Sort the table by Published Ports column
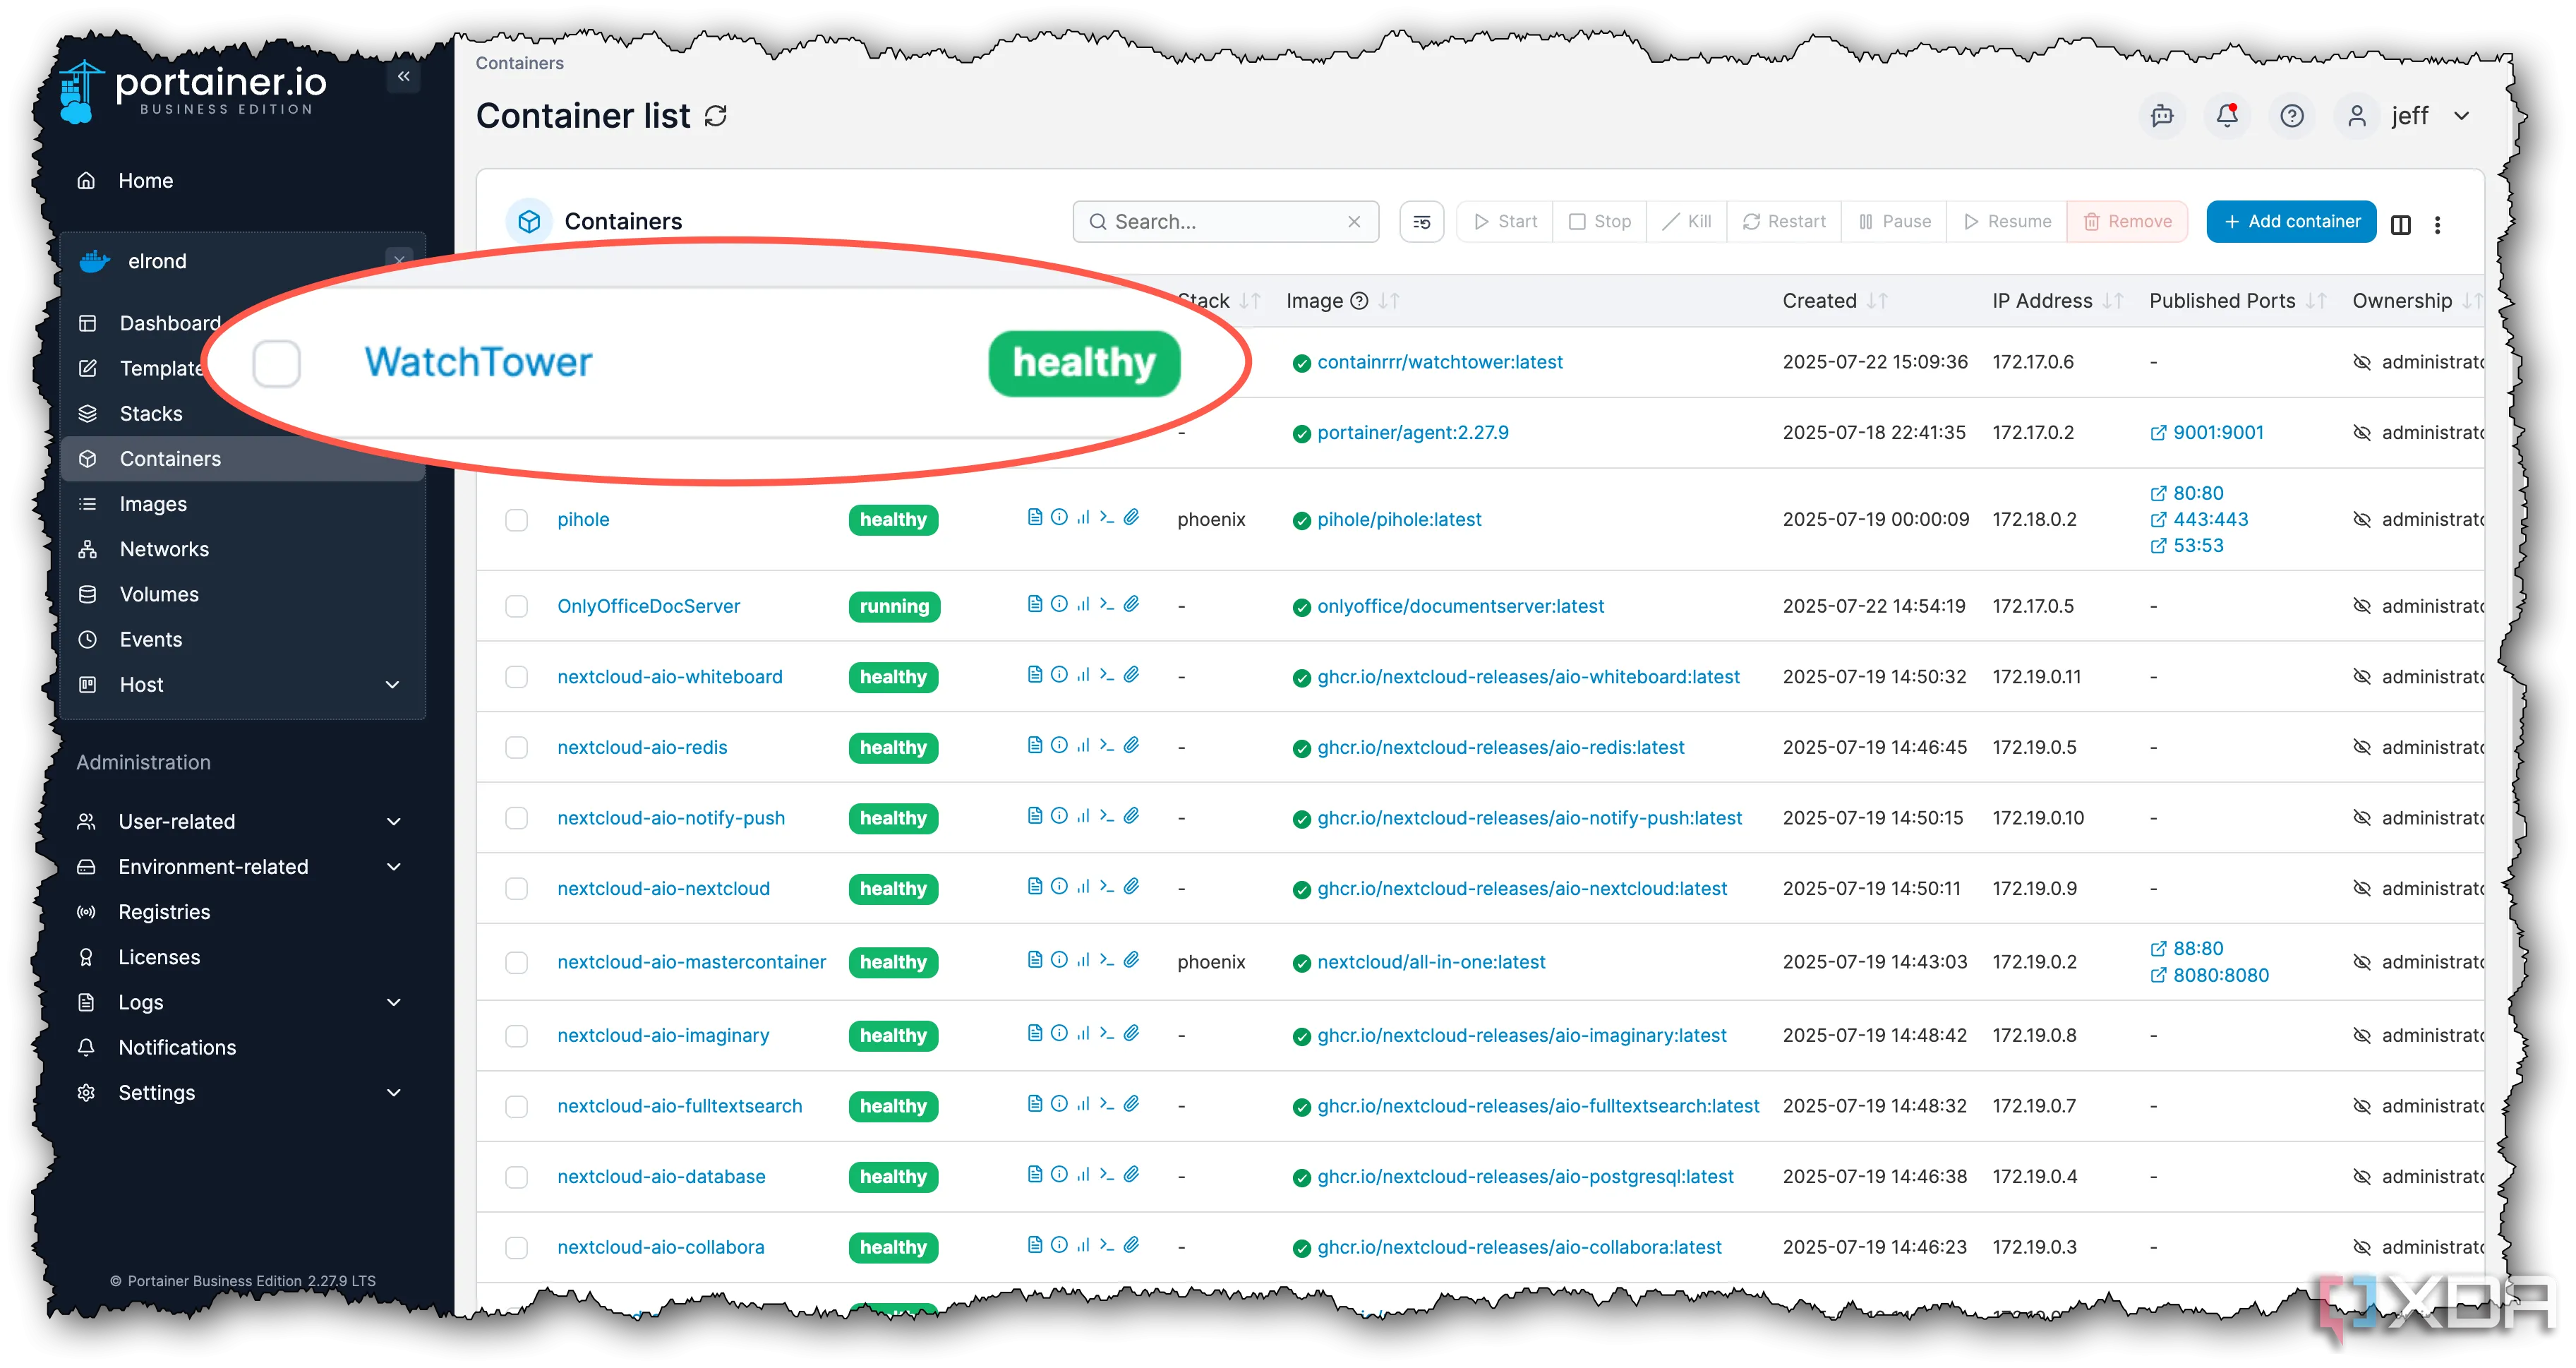Viewport: 2576px width, 1368px height. (2238, 301)
